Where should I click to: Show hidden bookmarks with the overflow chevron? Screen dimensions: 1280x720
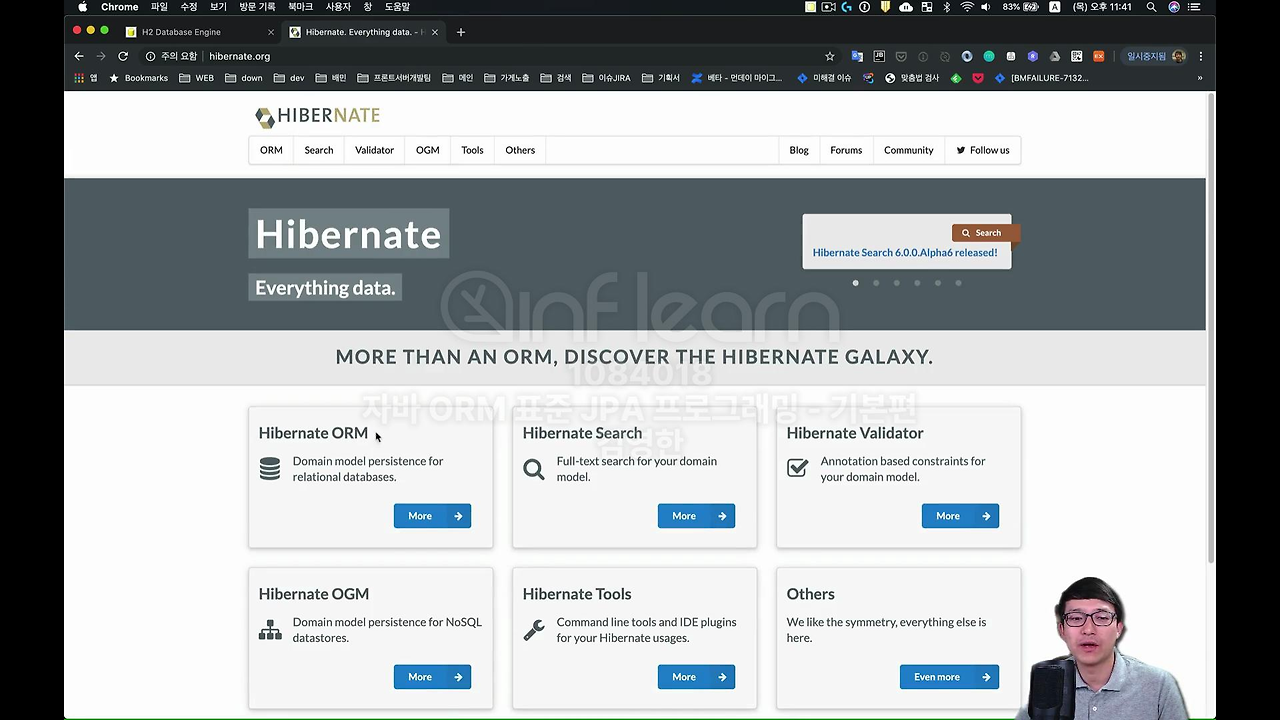point(1200,78)
